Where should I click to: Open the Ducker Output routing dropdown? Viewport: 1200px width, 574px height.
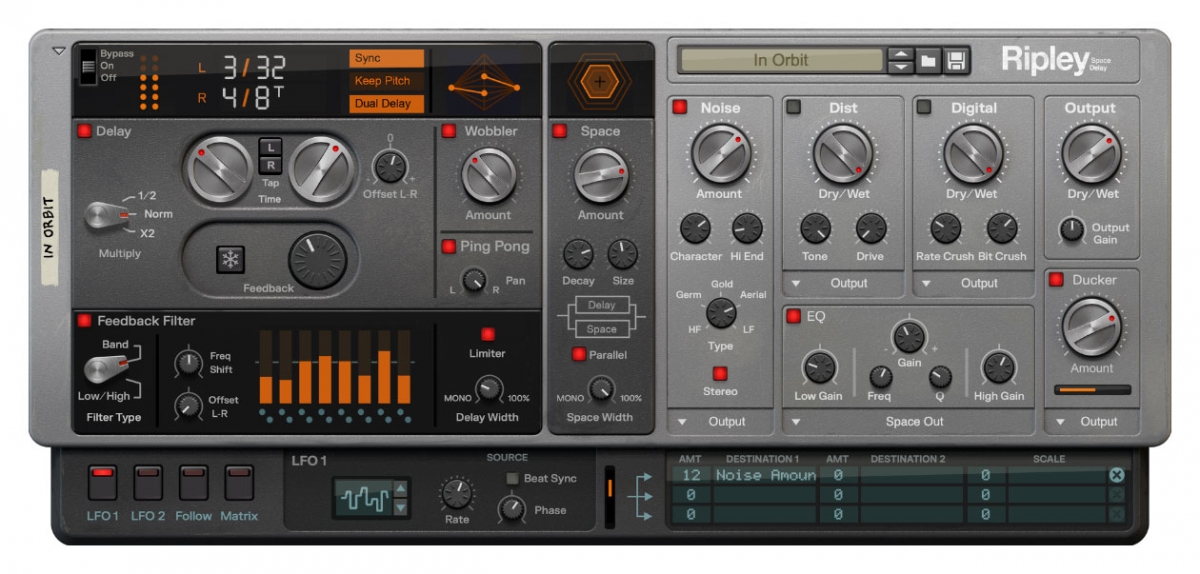pos(1092,422)
